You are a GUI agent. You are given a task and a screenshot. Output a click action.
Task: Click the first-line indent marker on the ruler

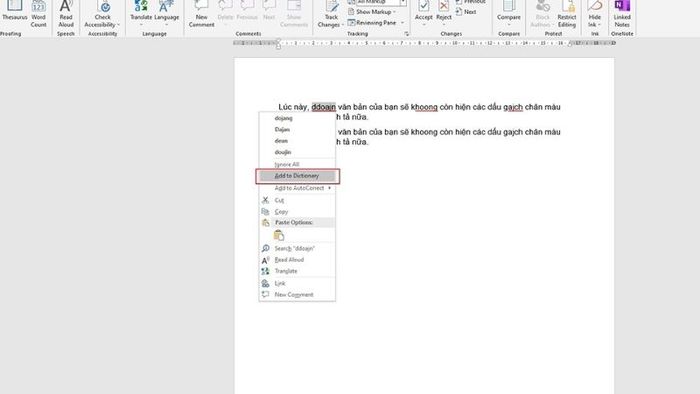[278, 41]
